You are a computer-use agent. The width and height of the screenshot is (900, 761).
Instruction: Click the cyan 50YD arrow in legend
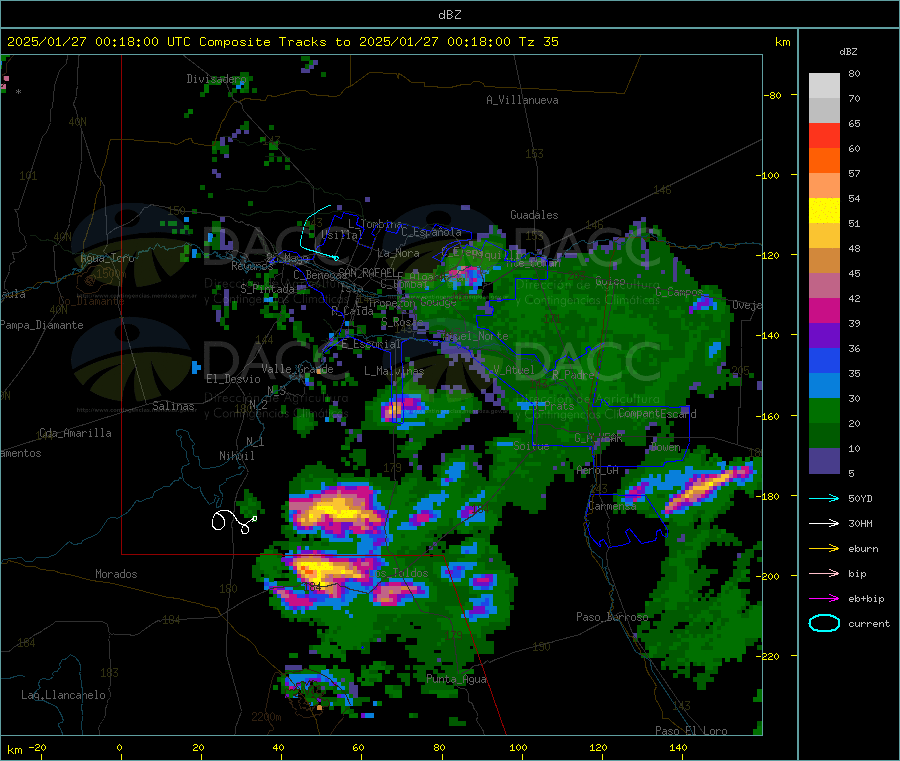[x=824, y=498]
